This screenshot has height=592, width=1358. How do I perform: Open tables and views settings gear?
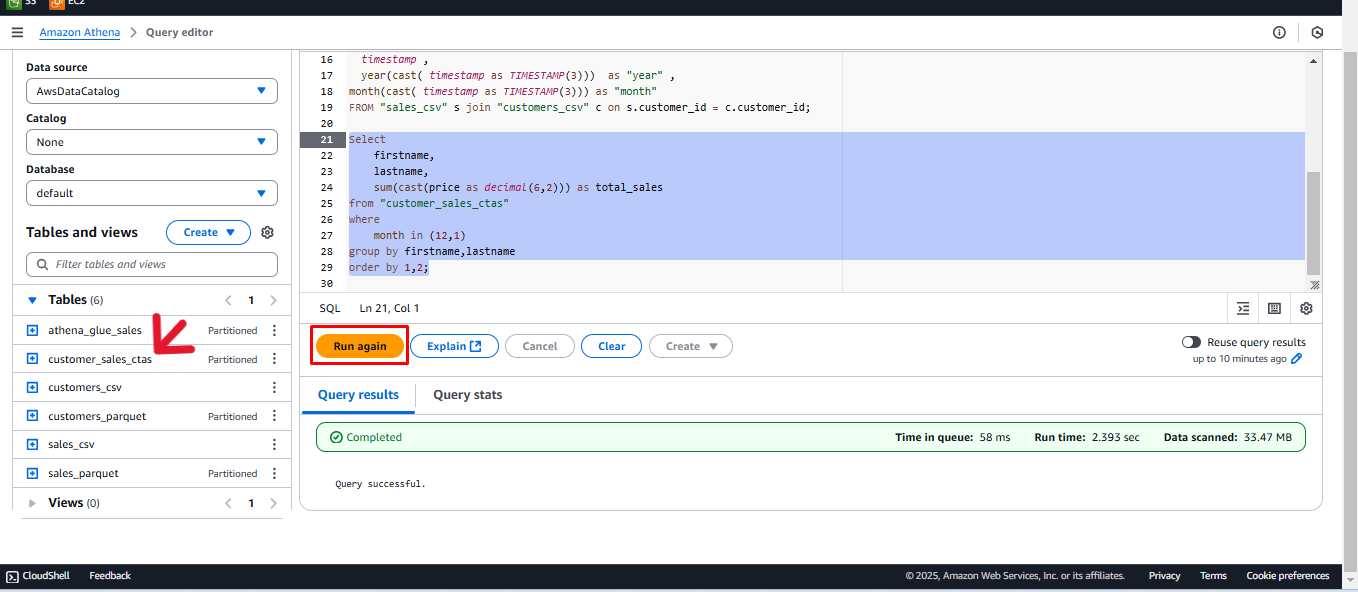(x=267, y=232)
